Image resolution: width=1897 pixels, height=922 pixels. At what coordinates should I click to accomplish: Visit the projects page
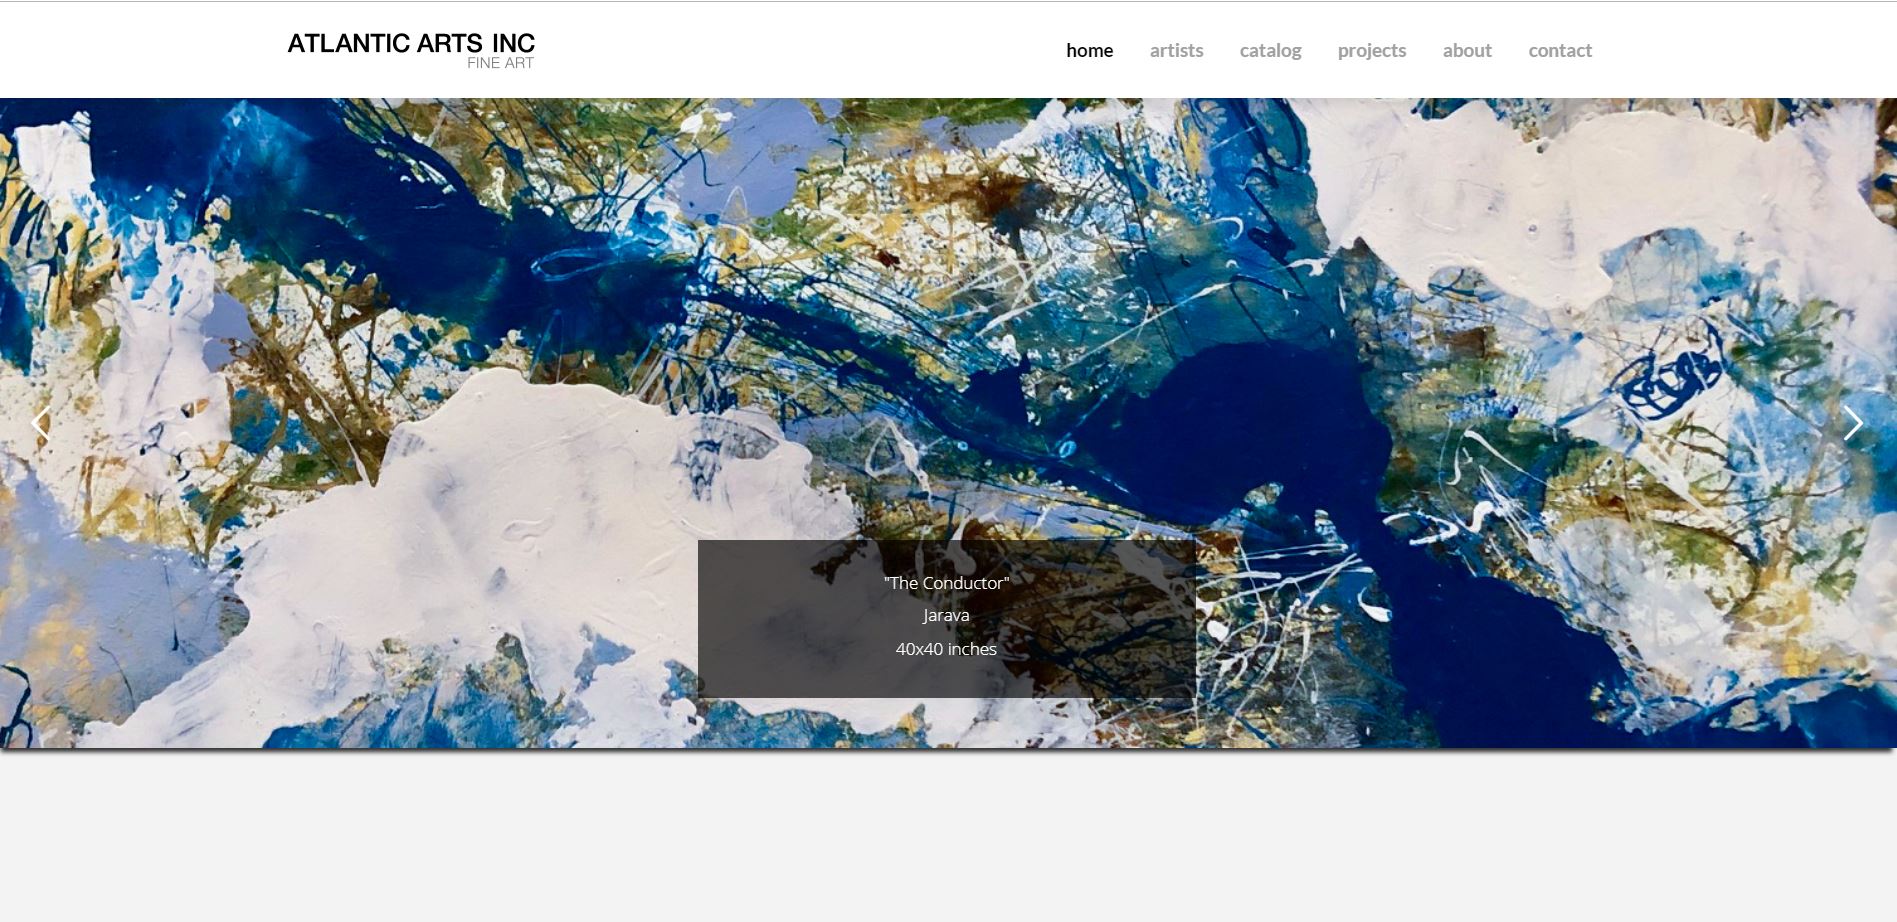(1371, 50)
